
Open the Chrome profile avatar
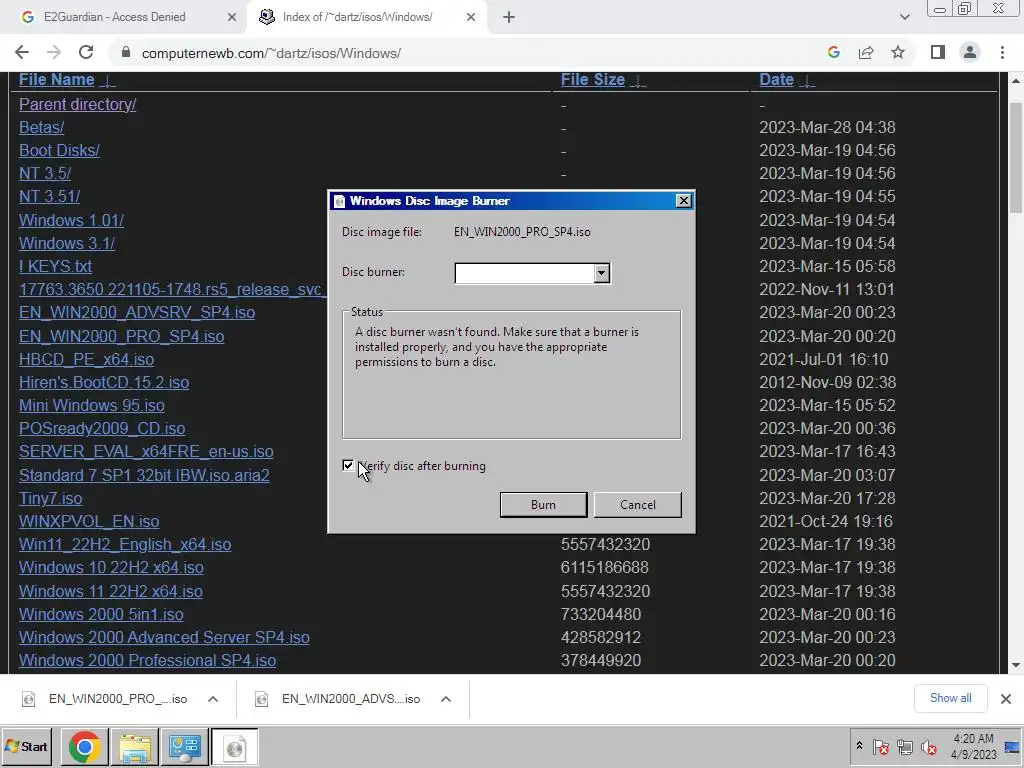970,53
